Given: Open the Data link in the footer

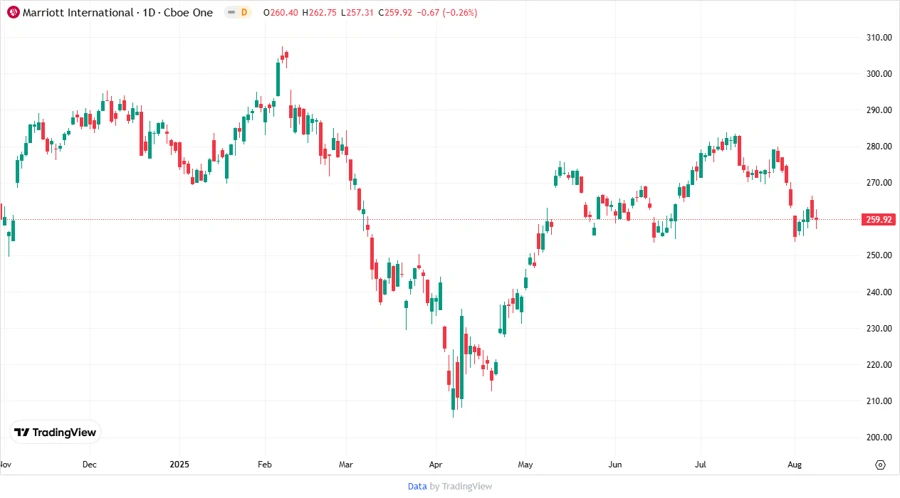Looking at the screenshot, I should (417, 487).
